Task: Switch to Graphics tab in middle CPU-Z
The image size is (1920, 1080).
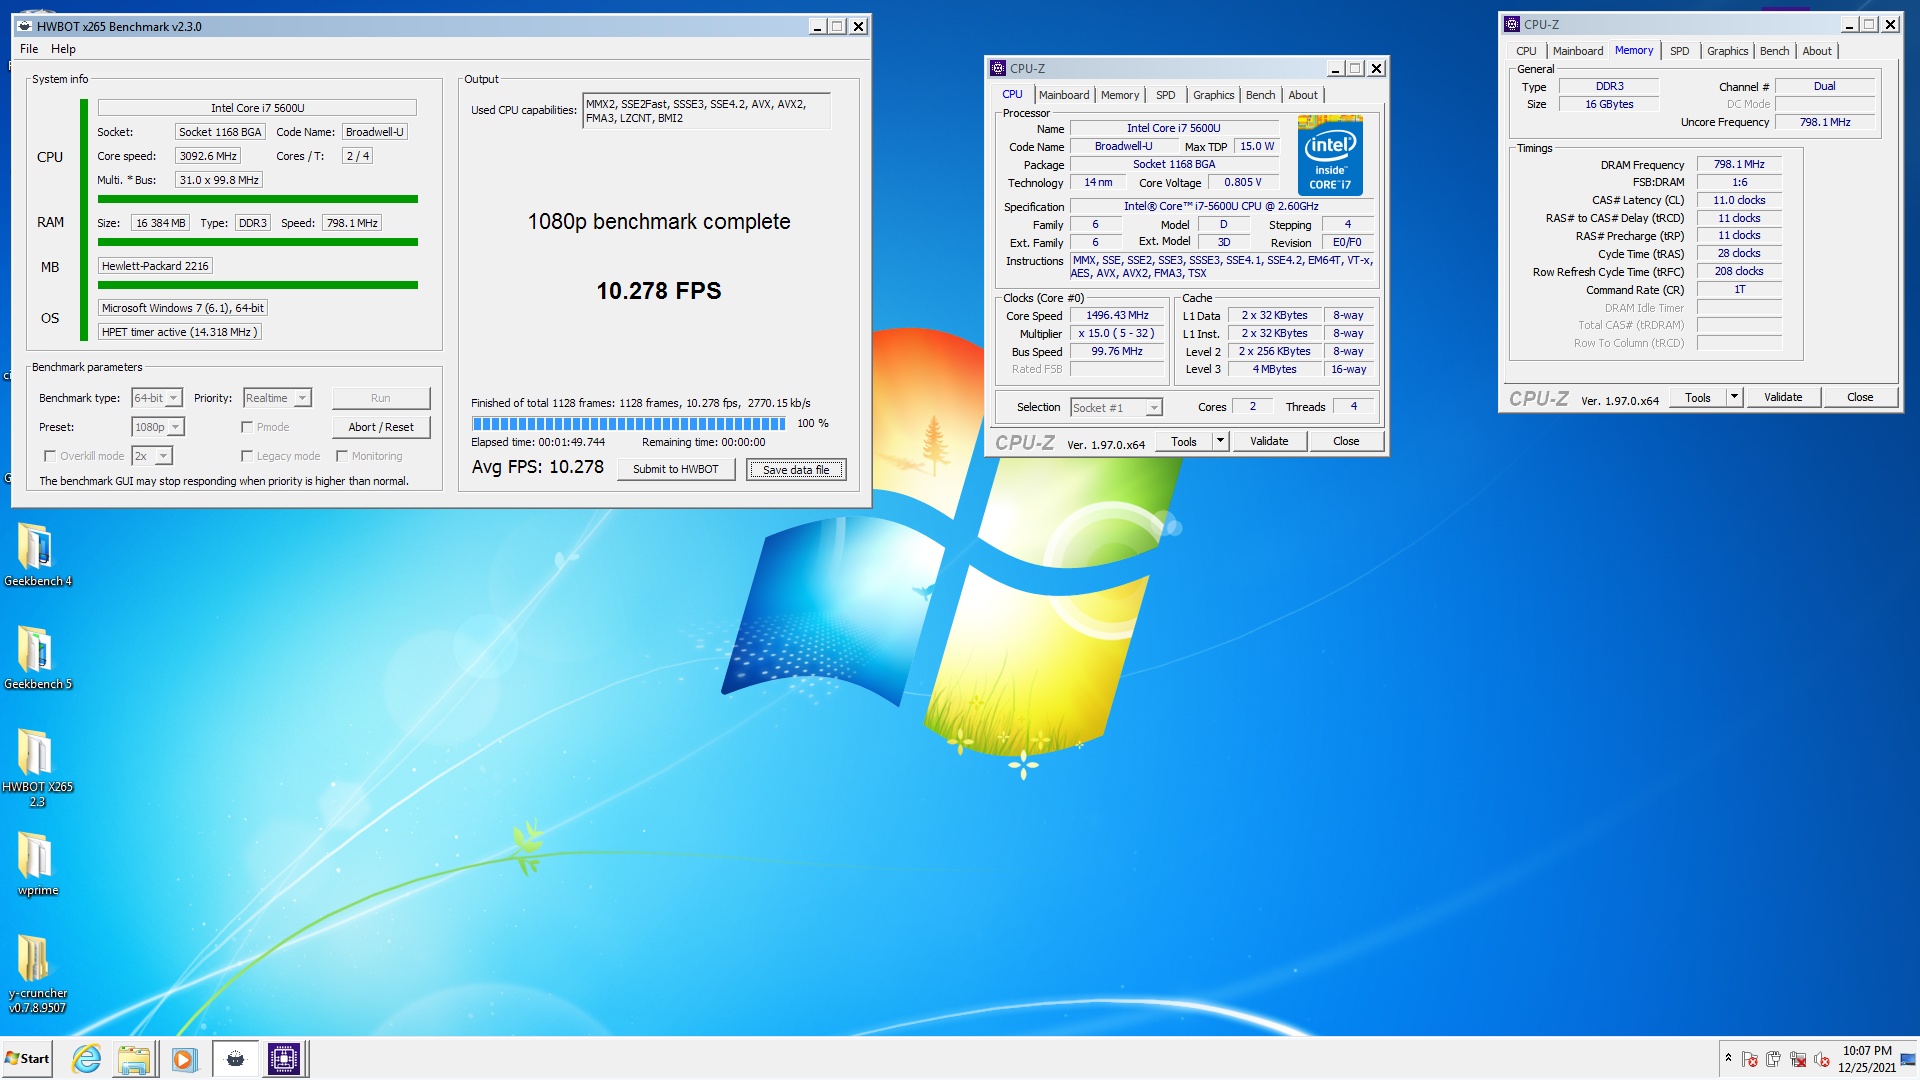Action: [1213, 95]
